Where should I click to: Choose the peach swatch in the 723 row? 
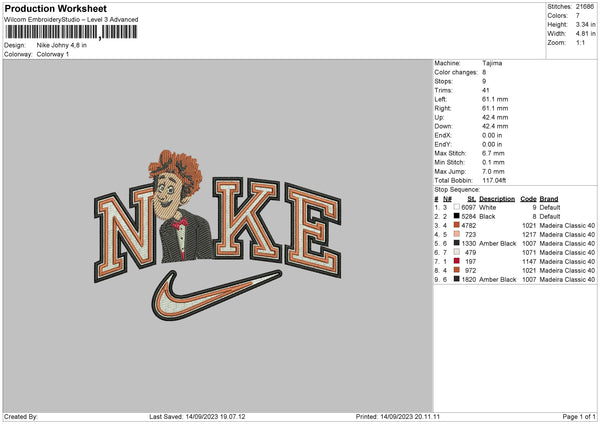tap(456, 234)
